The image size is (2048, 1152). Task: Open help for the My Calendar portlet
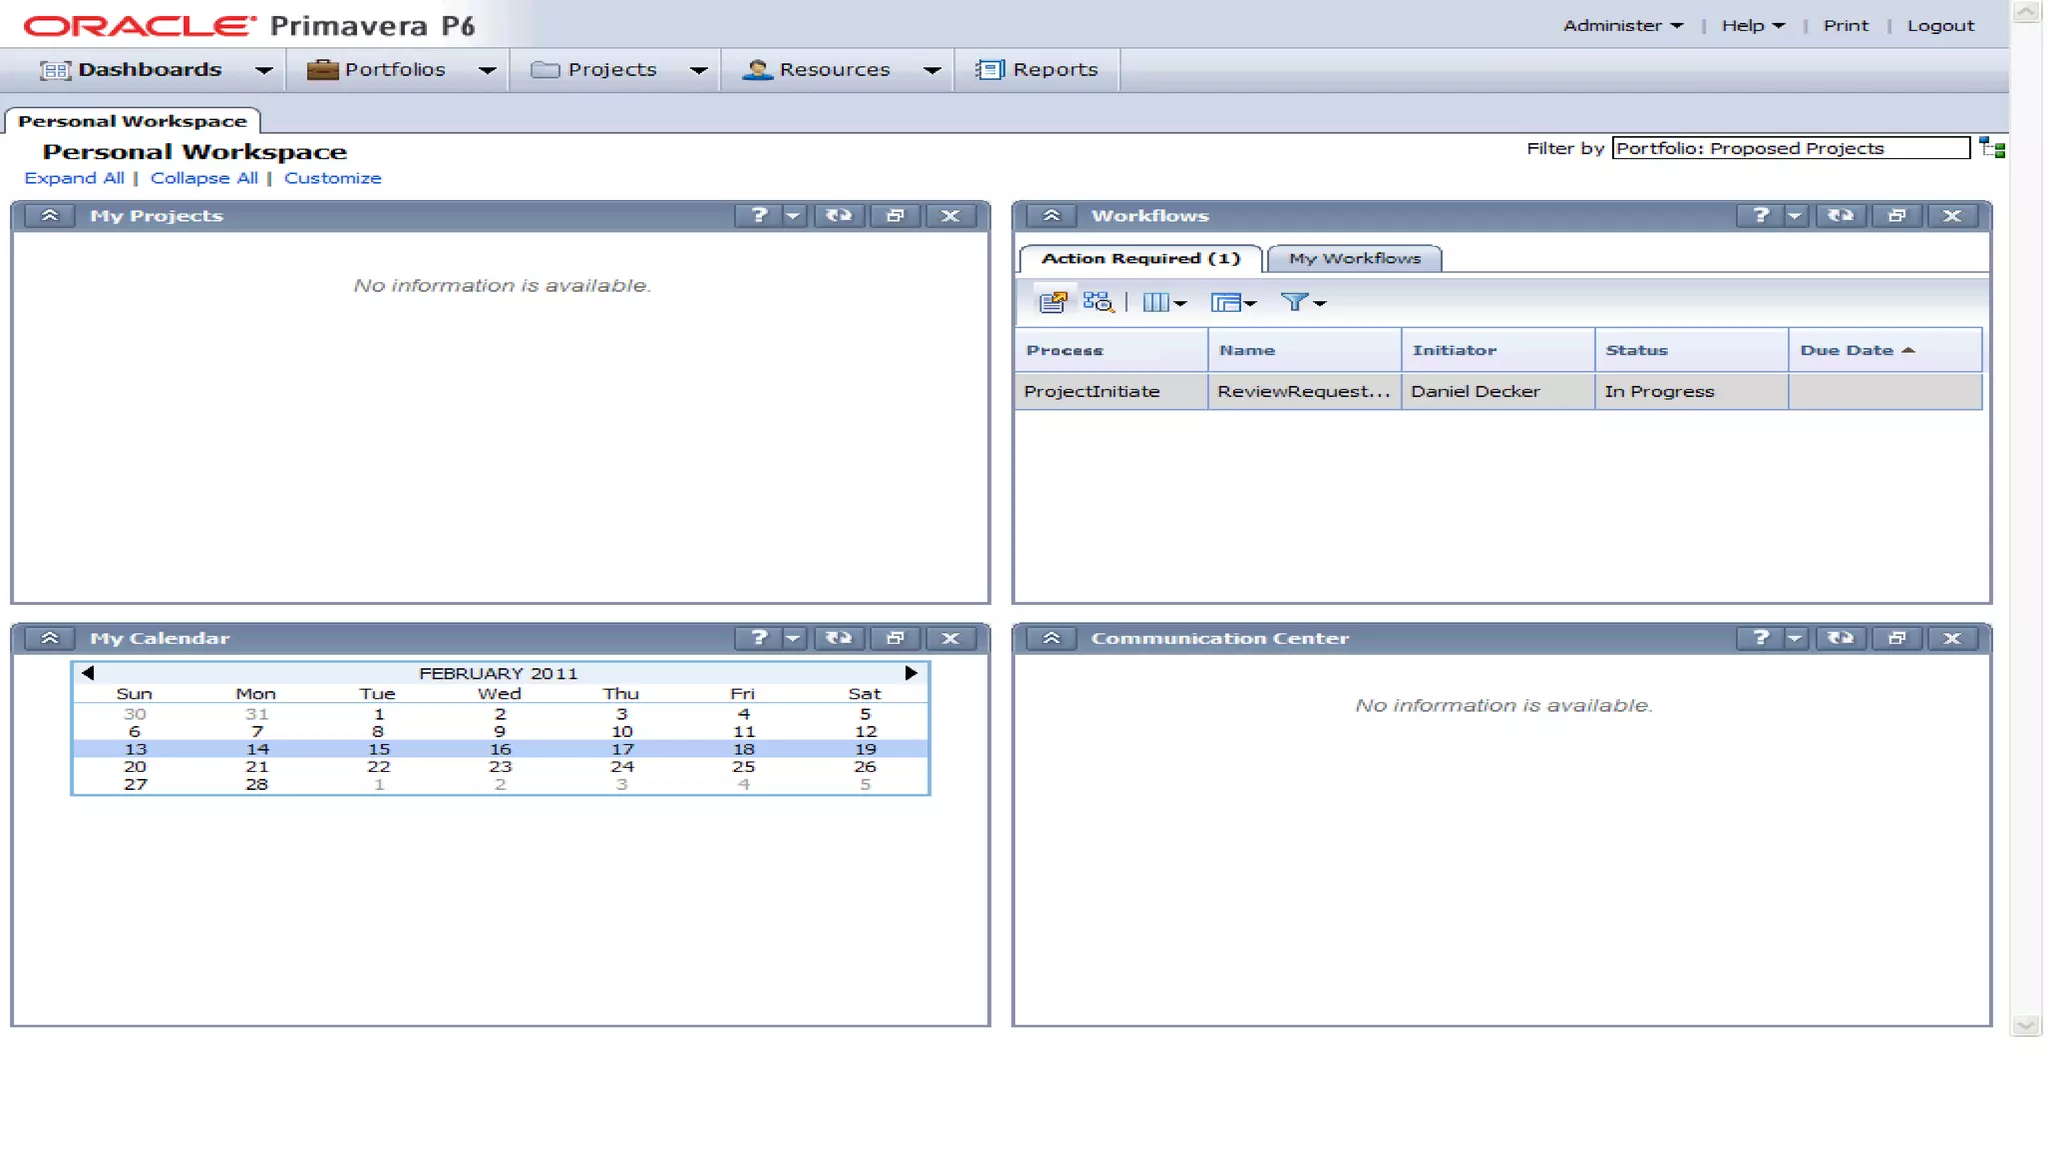(759, 638)
